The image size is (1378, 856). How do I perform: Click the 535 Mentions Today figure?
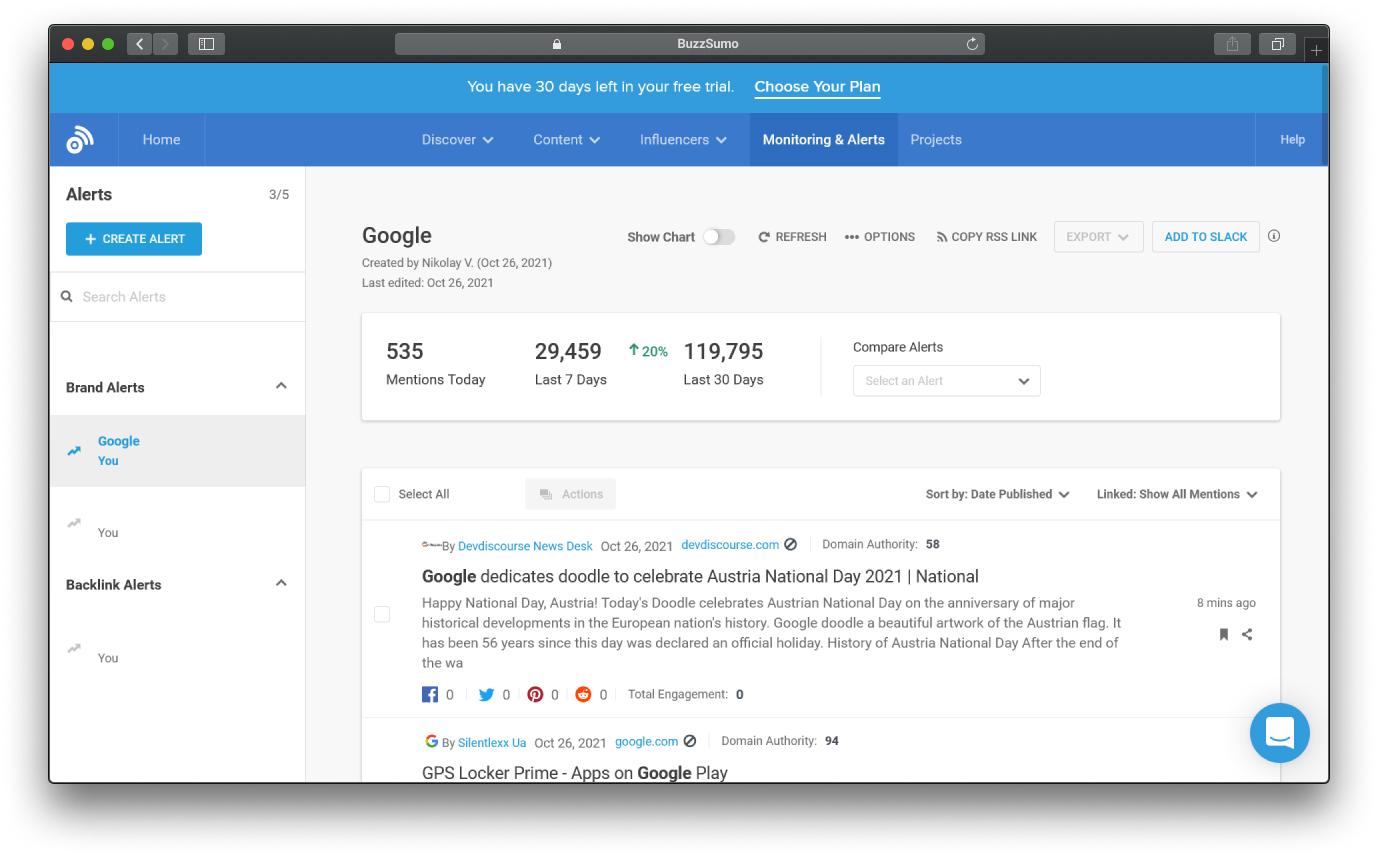pos(405,352)
